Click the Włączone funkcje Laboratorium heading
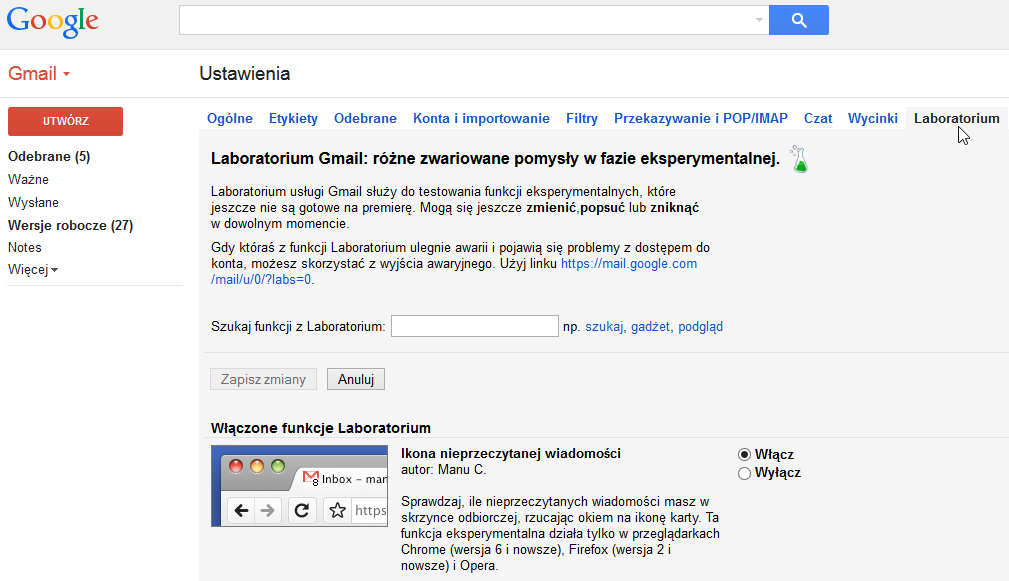The image size is (1009, 581). point(320,428)
